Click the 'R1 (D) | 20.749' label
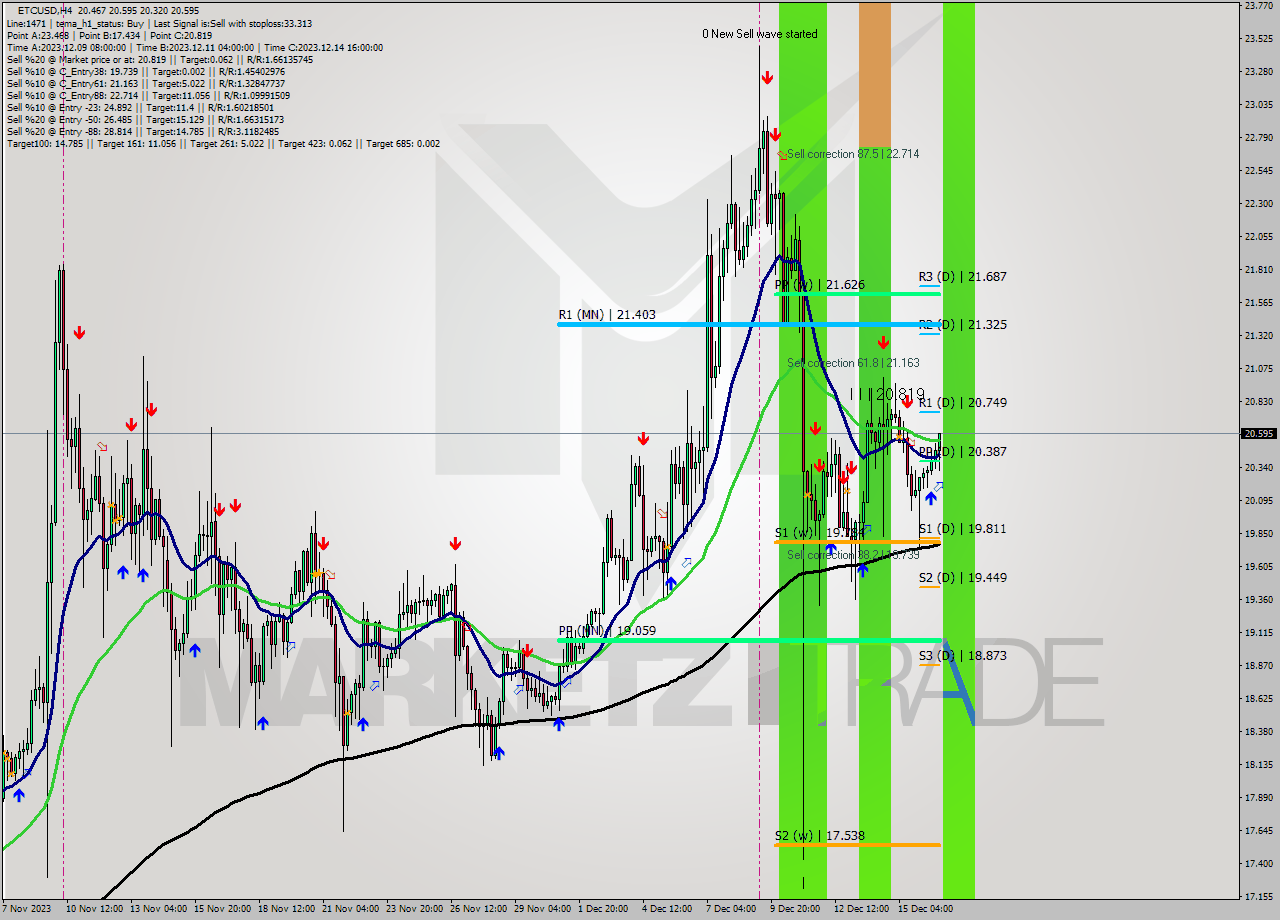The width and height of the screenshot is (1280, 920). click(x=963, y=402)
